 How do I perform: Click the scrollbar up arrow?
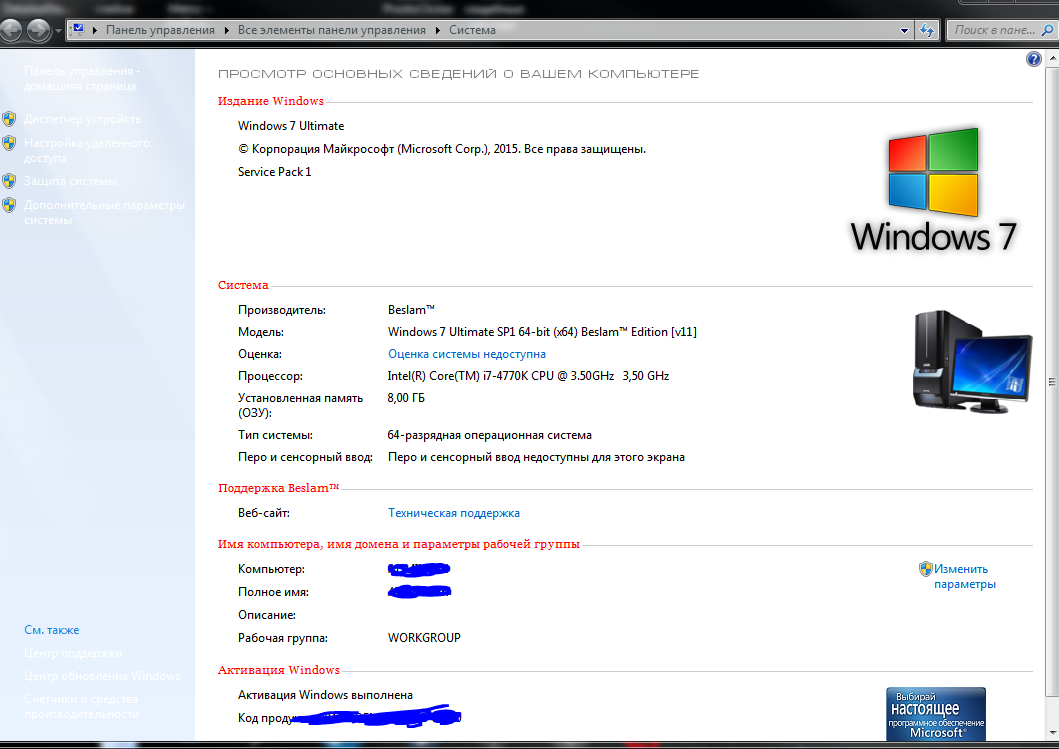point(1052,58)
